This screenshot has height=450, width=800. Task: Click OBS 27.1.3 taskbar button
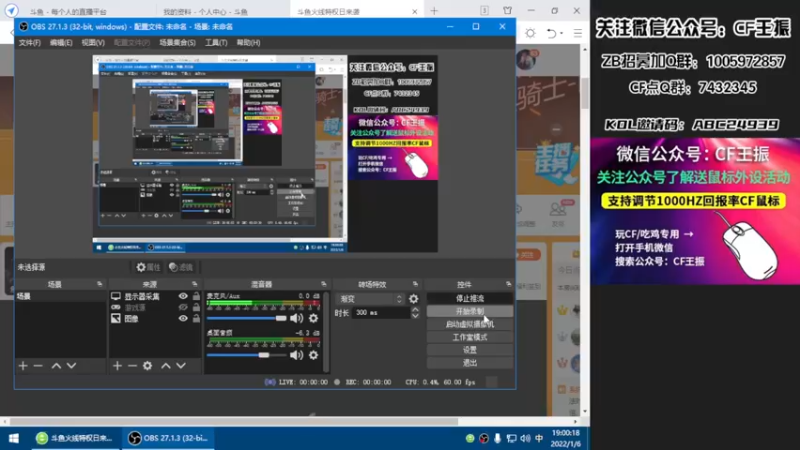coord(168,438)
